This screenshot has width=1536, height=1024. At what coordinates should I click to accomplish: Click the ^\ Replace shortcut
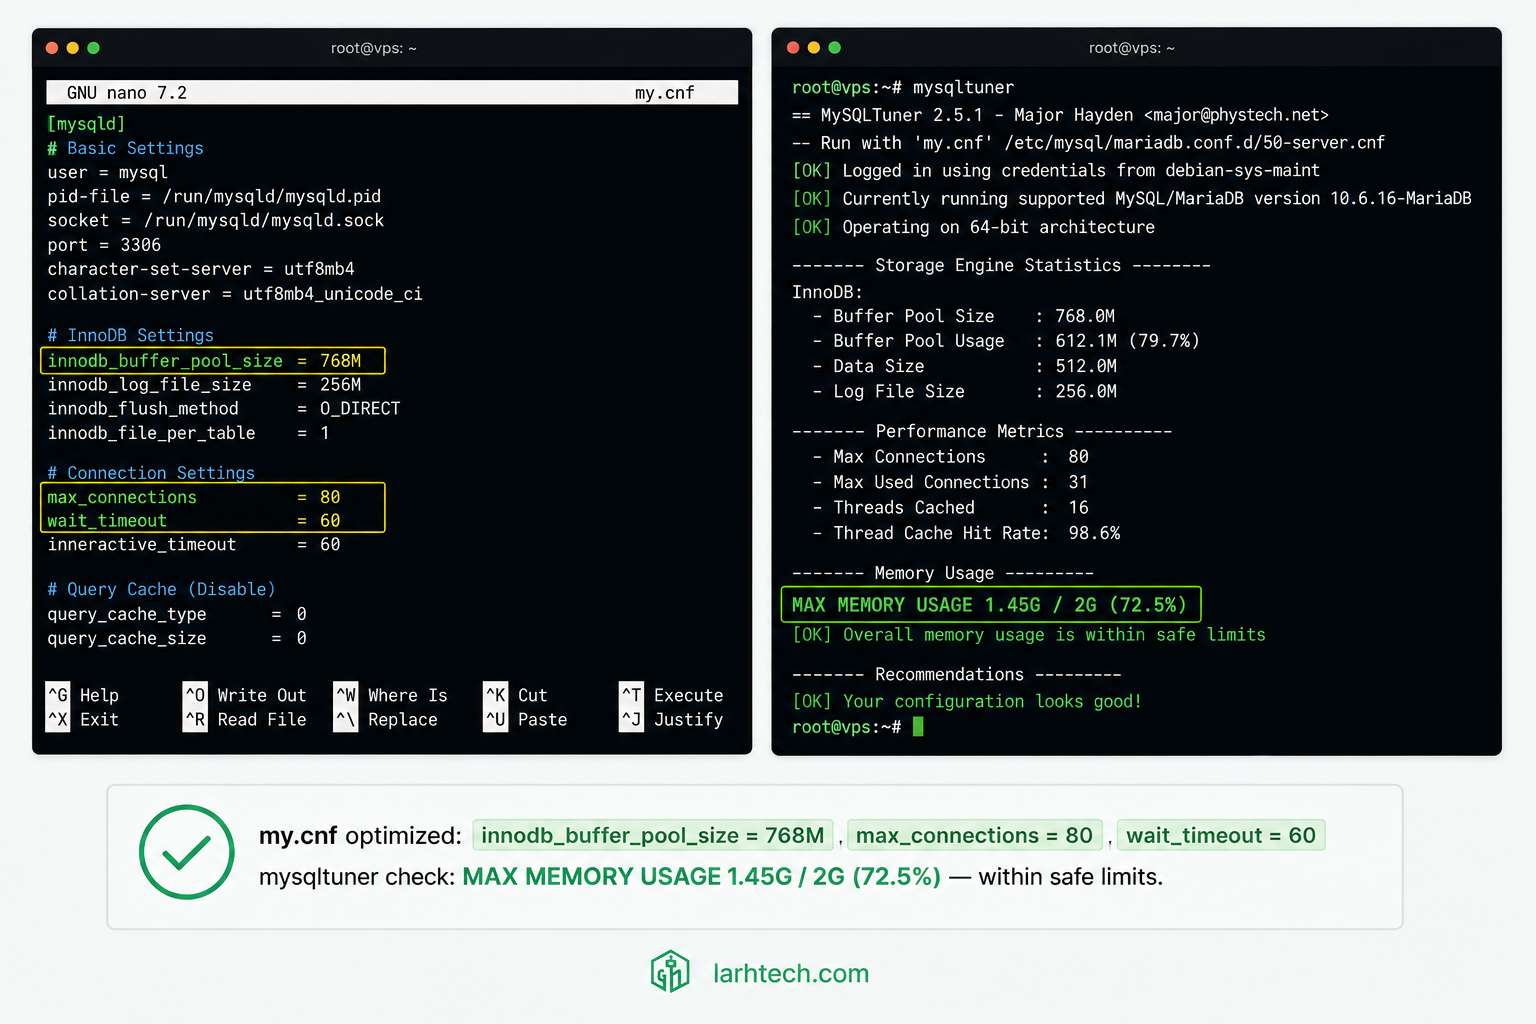[386, 719]
